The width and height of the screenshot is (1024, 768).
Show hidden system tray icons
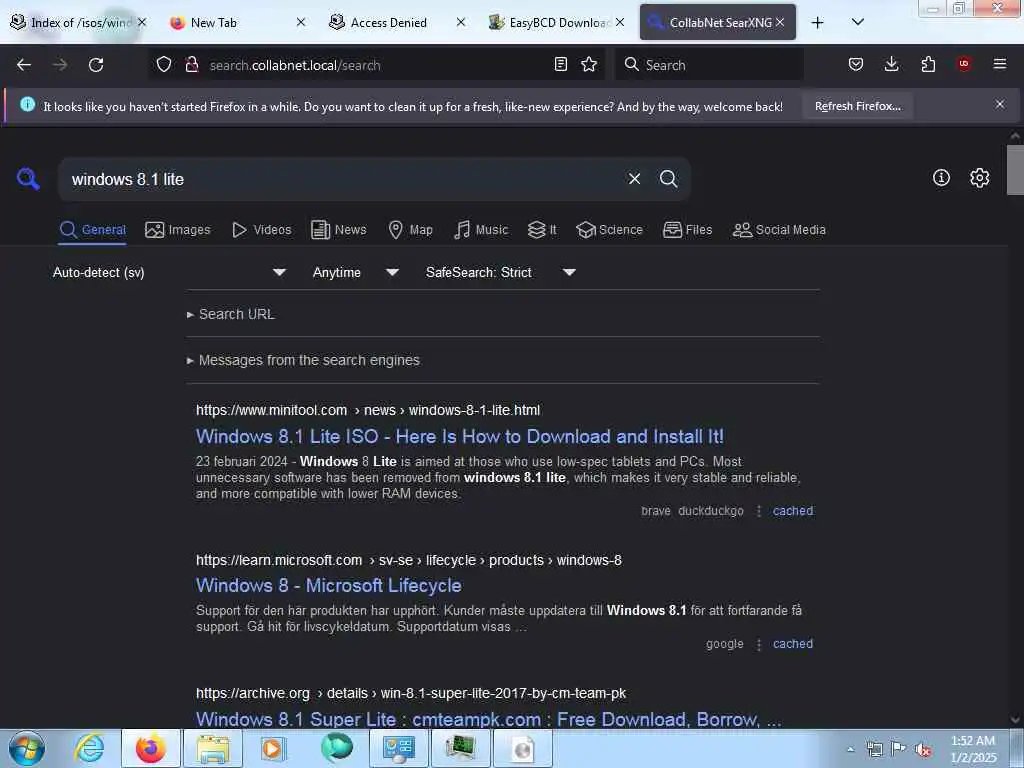pyautogui.click(x=850, y=750)
